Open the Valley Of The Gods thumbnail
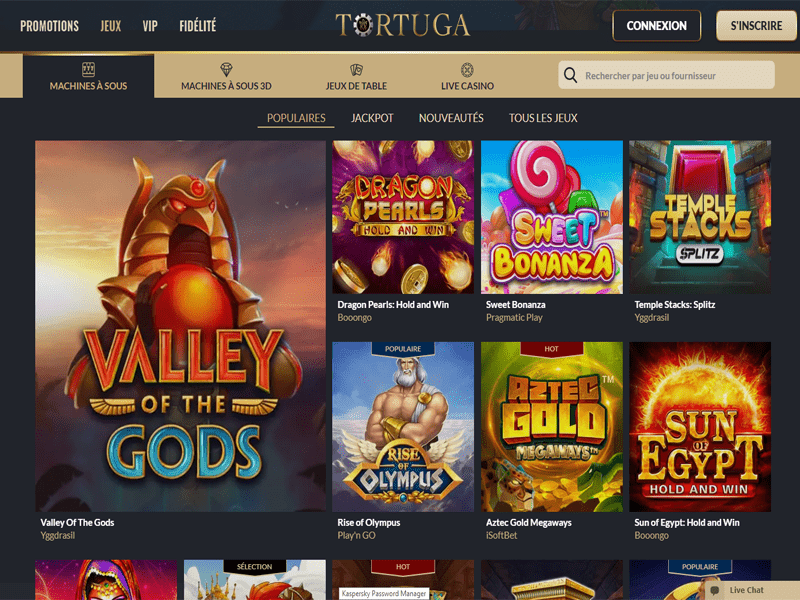The width and height of the screenshot is (800, 600). tap(180, 326)
